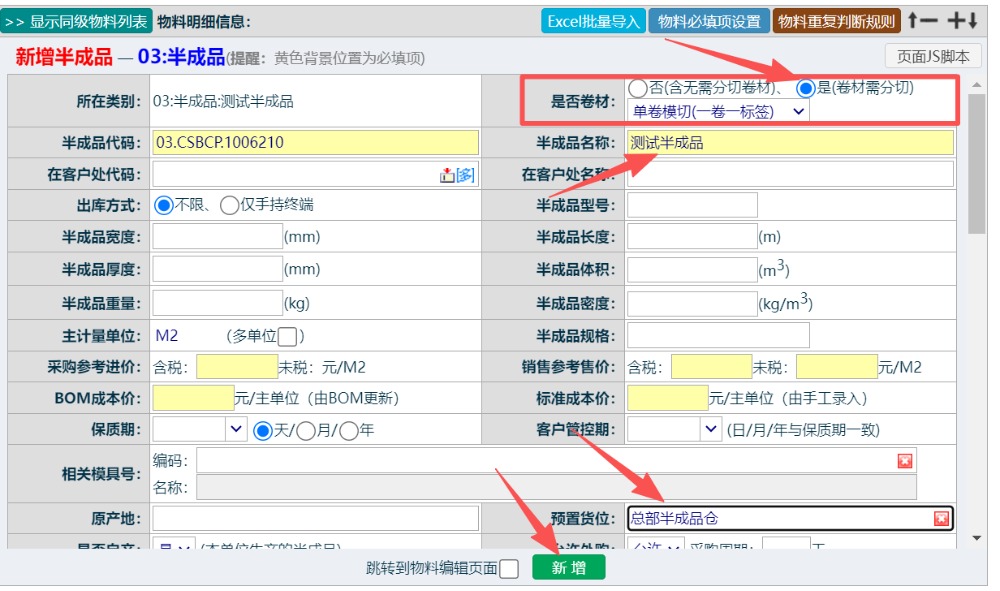Enable the 多单位 checkbox

click(x=287, y=337)
